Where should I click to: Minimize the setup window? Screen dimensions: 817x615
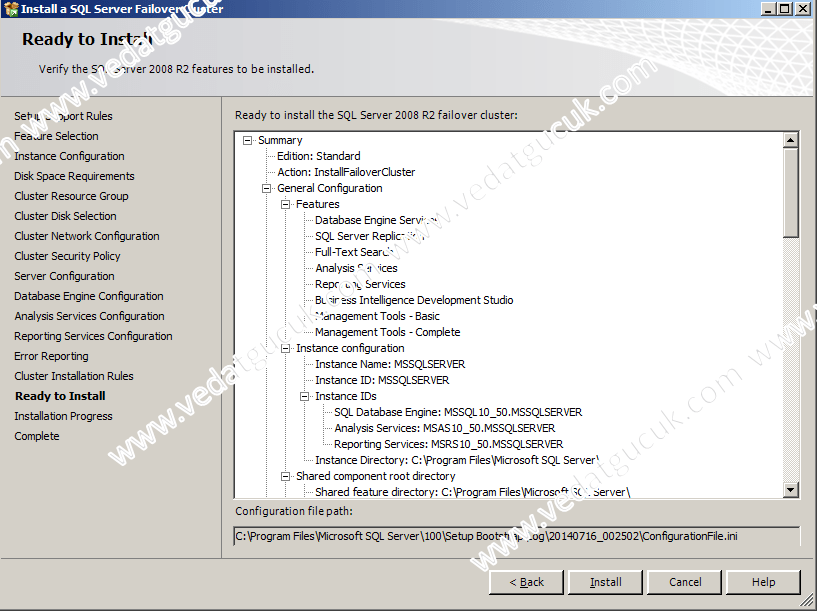769,8
